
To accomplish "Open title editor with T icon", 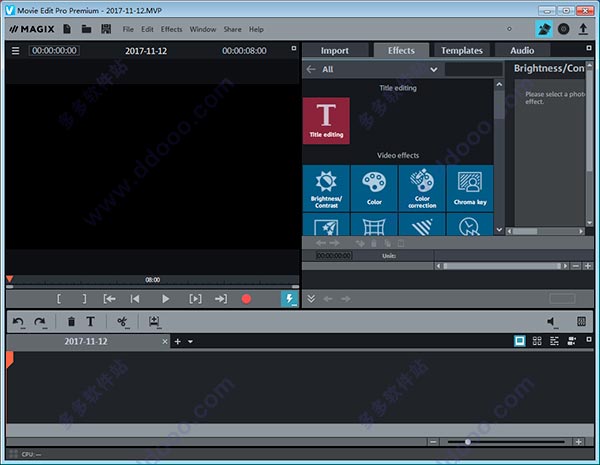I will click(x=90, y=321).
